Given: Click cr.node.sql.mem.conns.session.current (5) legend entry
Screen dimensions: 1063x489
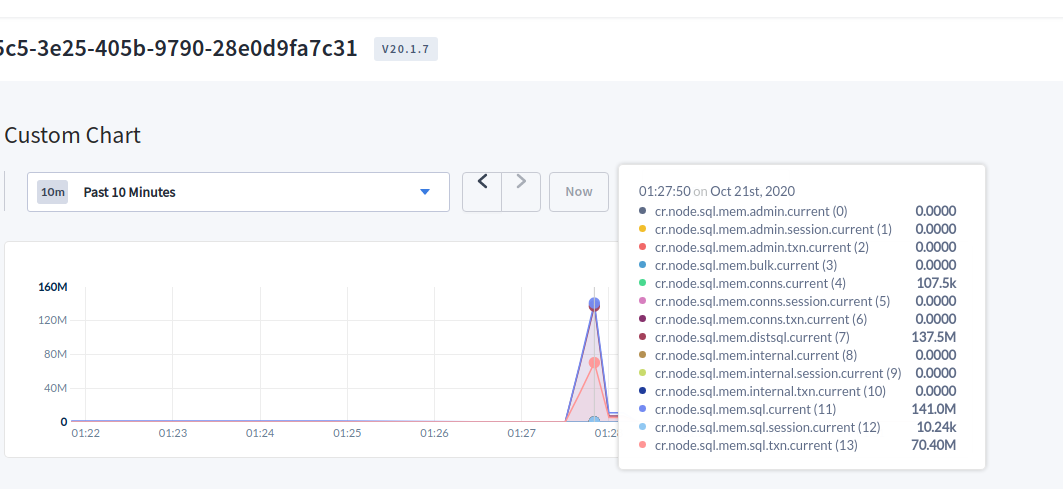Looking at the screenshot, I should 772,301.
